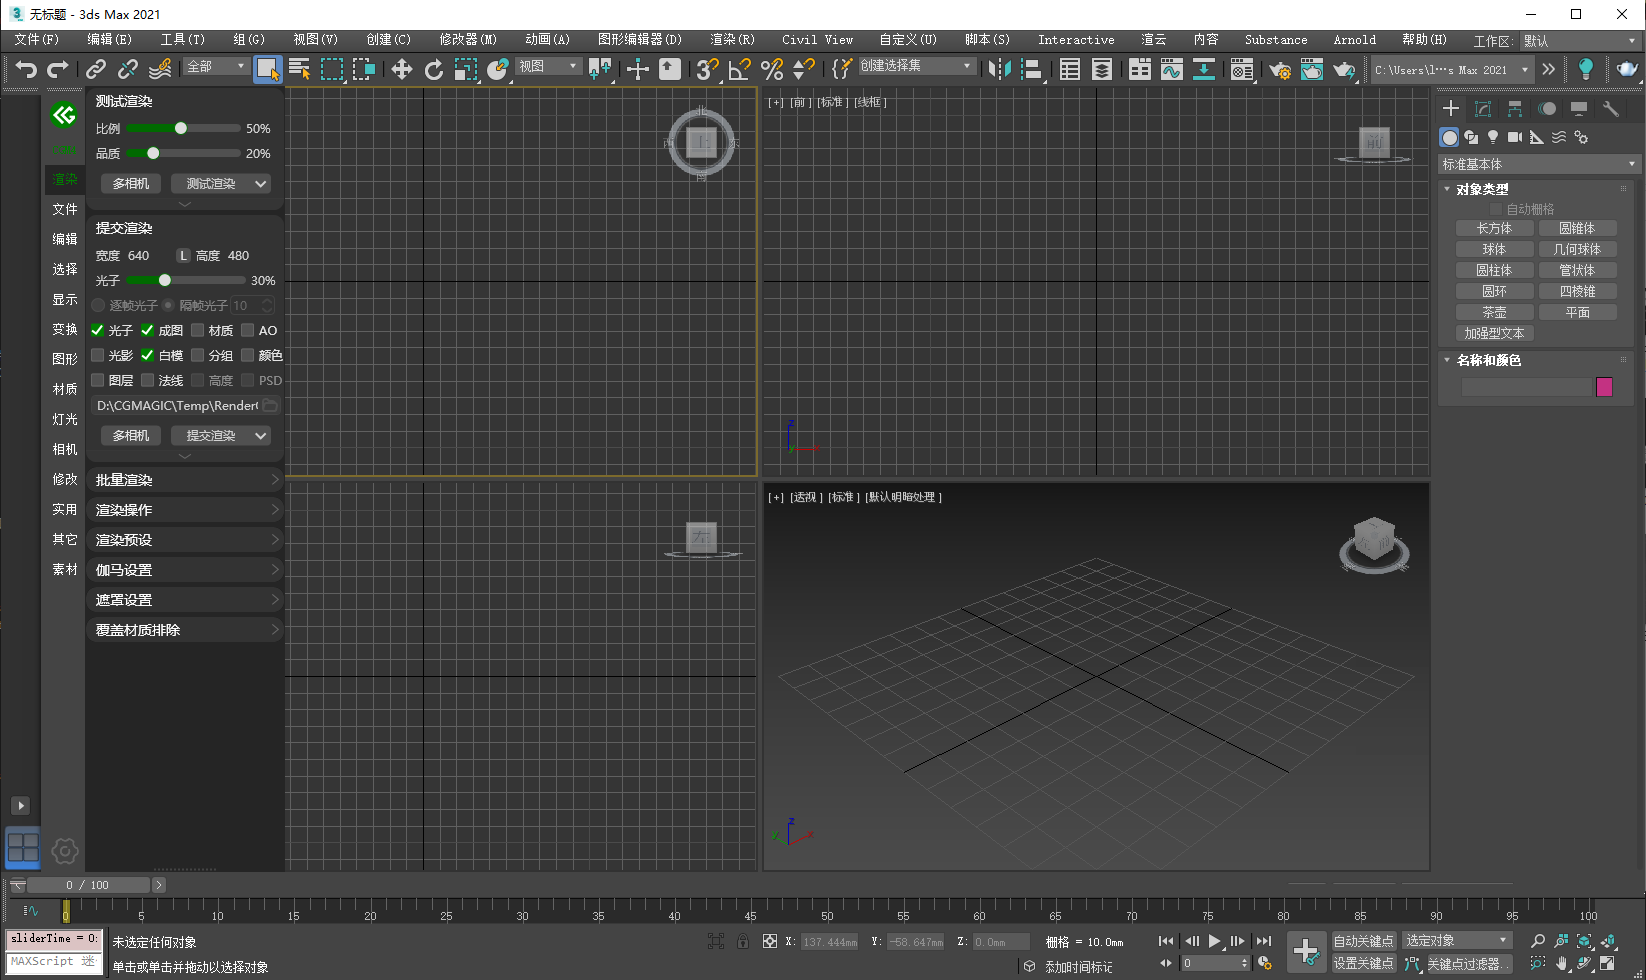Select the Select and Move tool
1646x980 pixels.
pos(401,69)
